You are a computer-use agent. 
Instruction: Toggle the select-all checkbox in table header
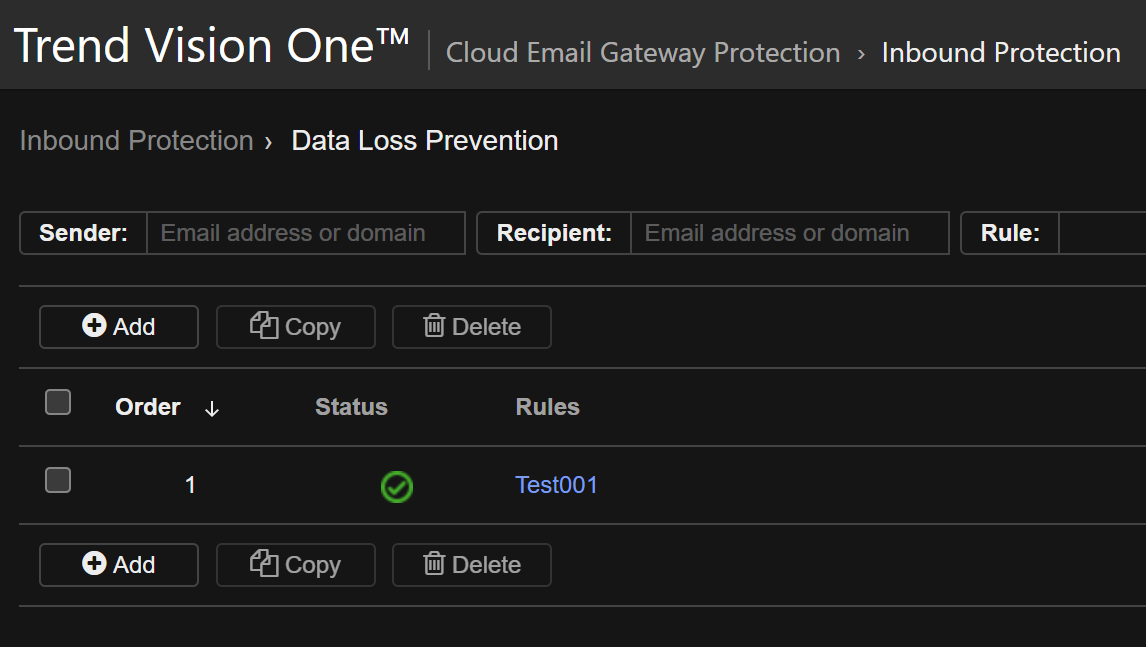[58, 403]
